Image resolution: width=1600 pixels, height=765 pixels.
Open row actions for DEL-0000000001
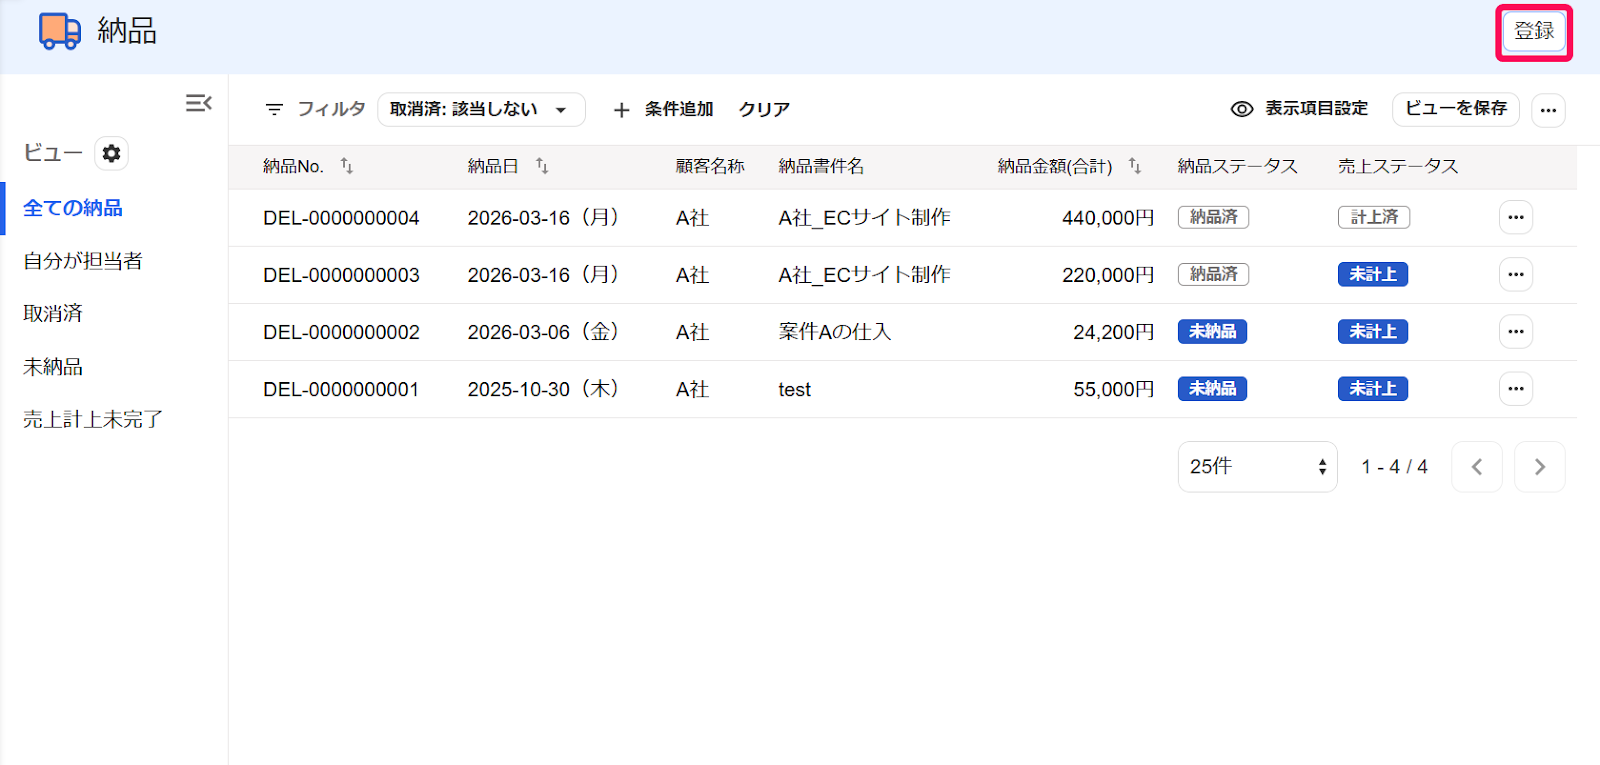tap(1516, 388)
